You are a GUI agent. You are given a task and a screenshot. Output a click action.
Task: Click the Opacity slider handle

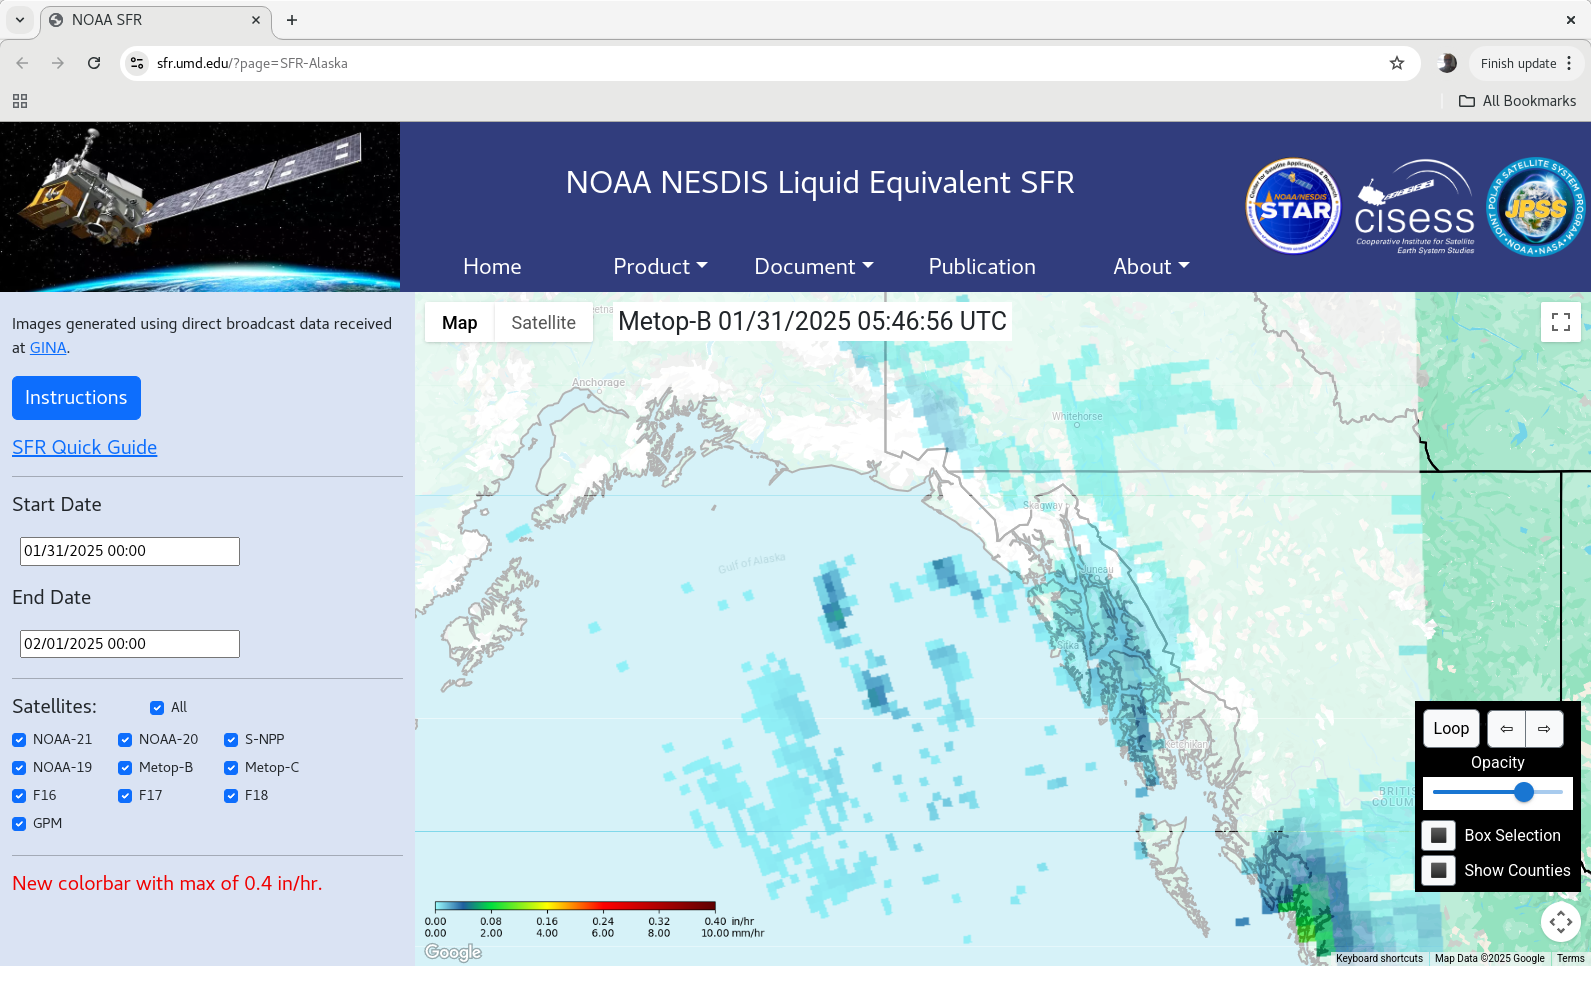[x=1524, y=792]
